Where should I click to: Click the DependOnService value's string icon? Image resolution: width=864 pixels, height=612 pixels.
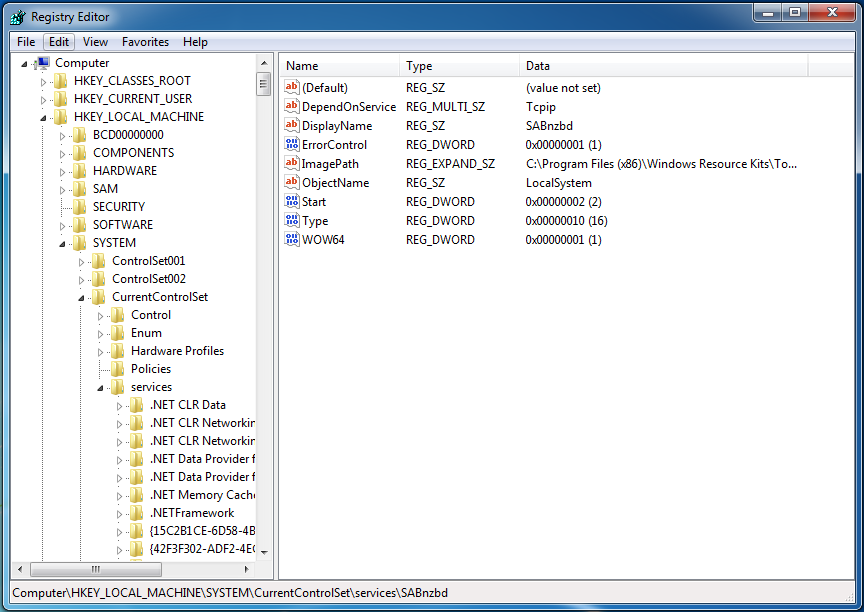point(291,106)
